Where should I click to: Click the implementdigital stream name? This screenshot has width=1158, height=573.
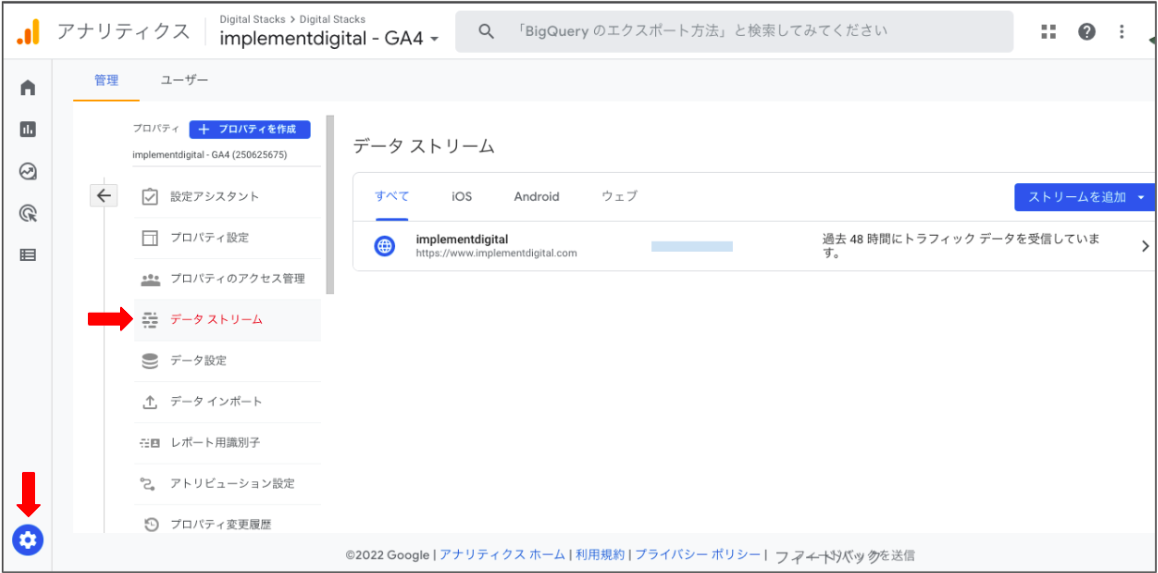pos(463,239)
